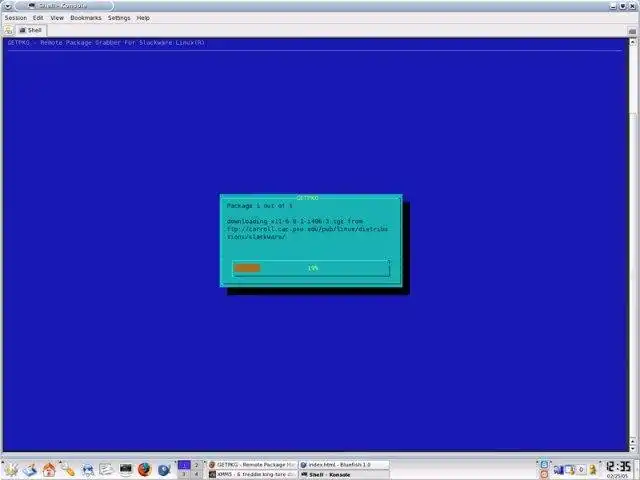Open the Help menu
The height and width of the screenshot is (480, 640).
coord(143,18)
